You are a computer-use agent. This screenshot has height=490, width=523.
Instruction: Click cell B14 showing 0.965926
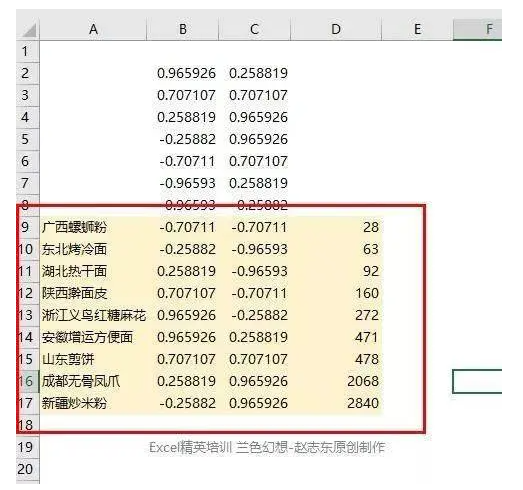(x=182, y=338)
